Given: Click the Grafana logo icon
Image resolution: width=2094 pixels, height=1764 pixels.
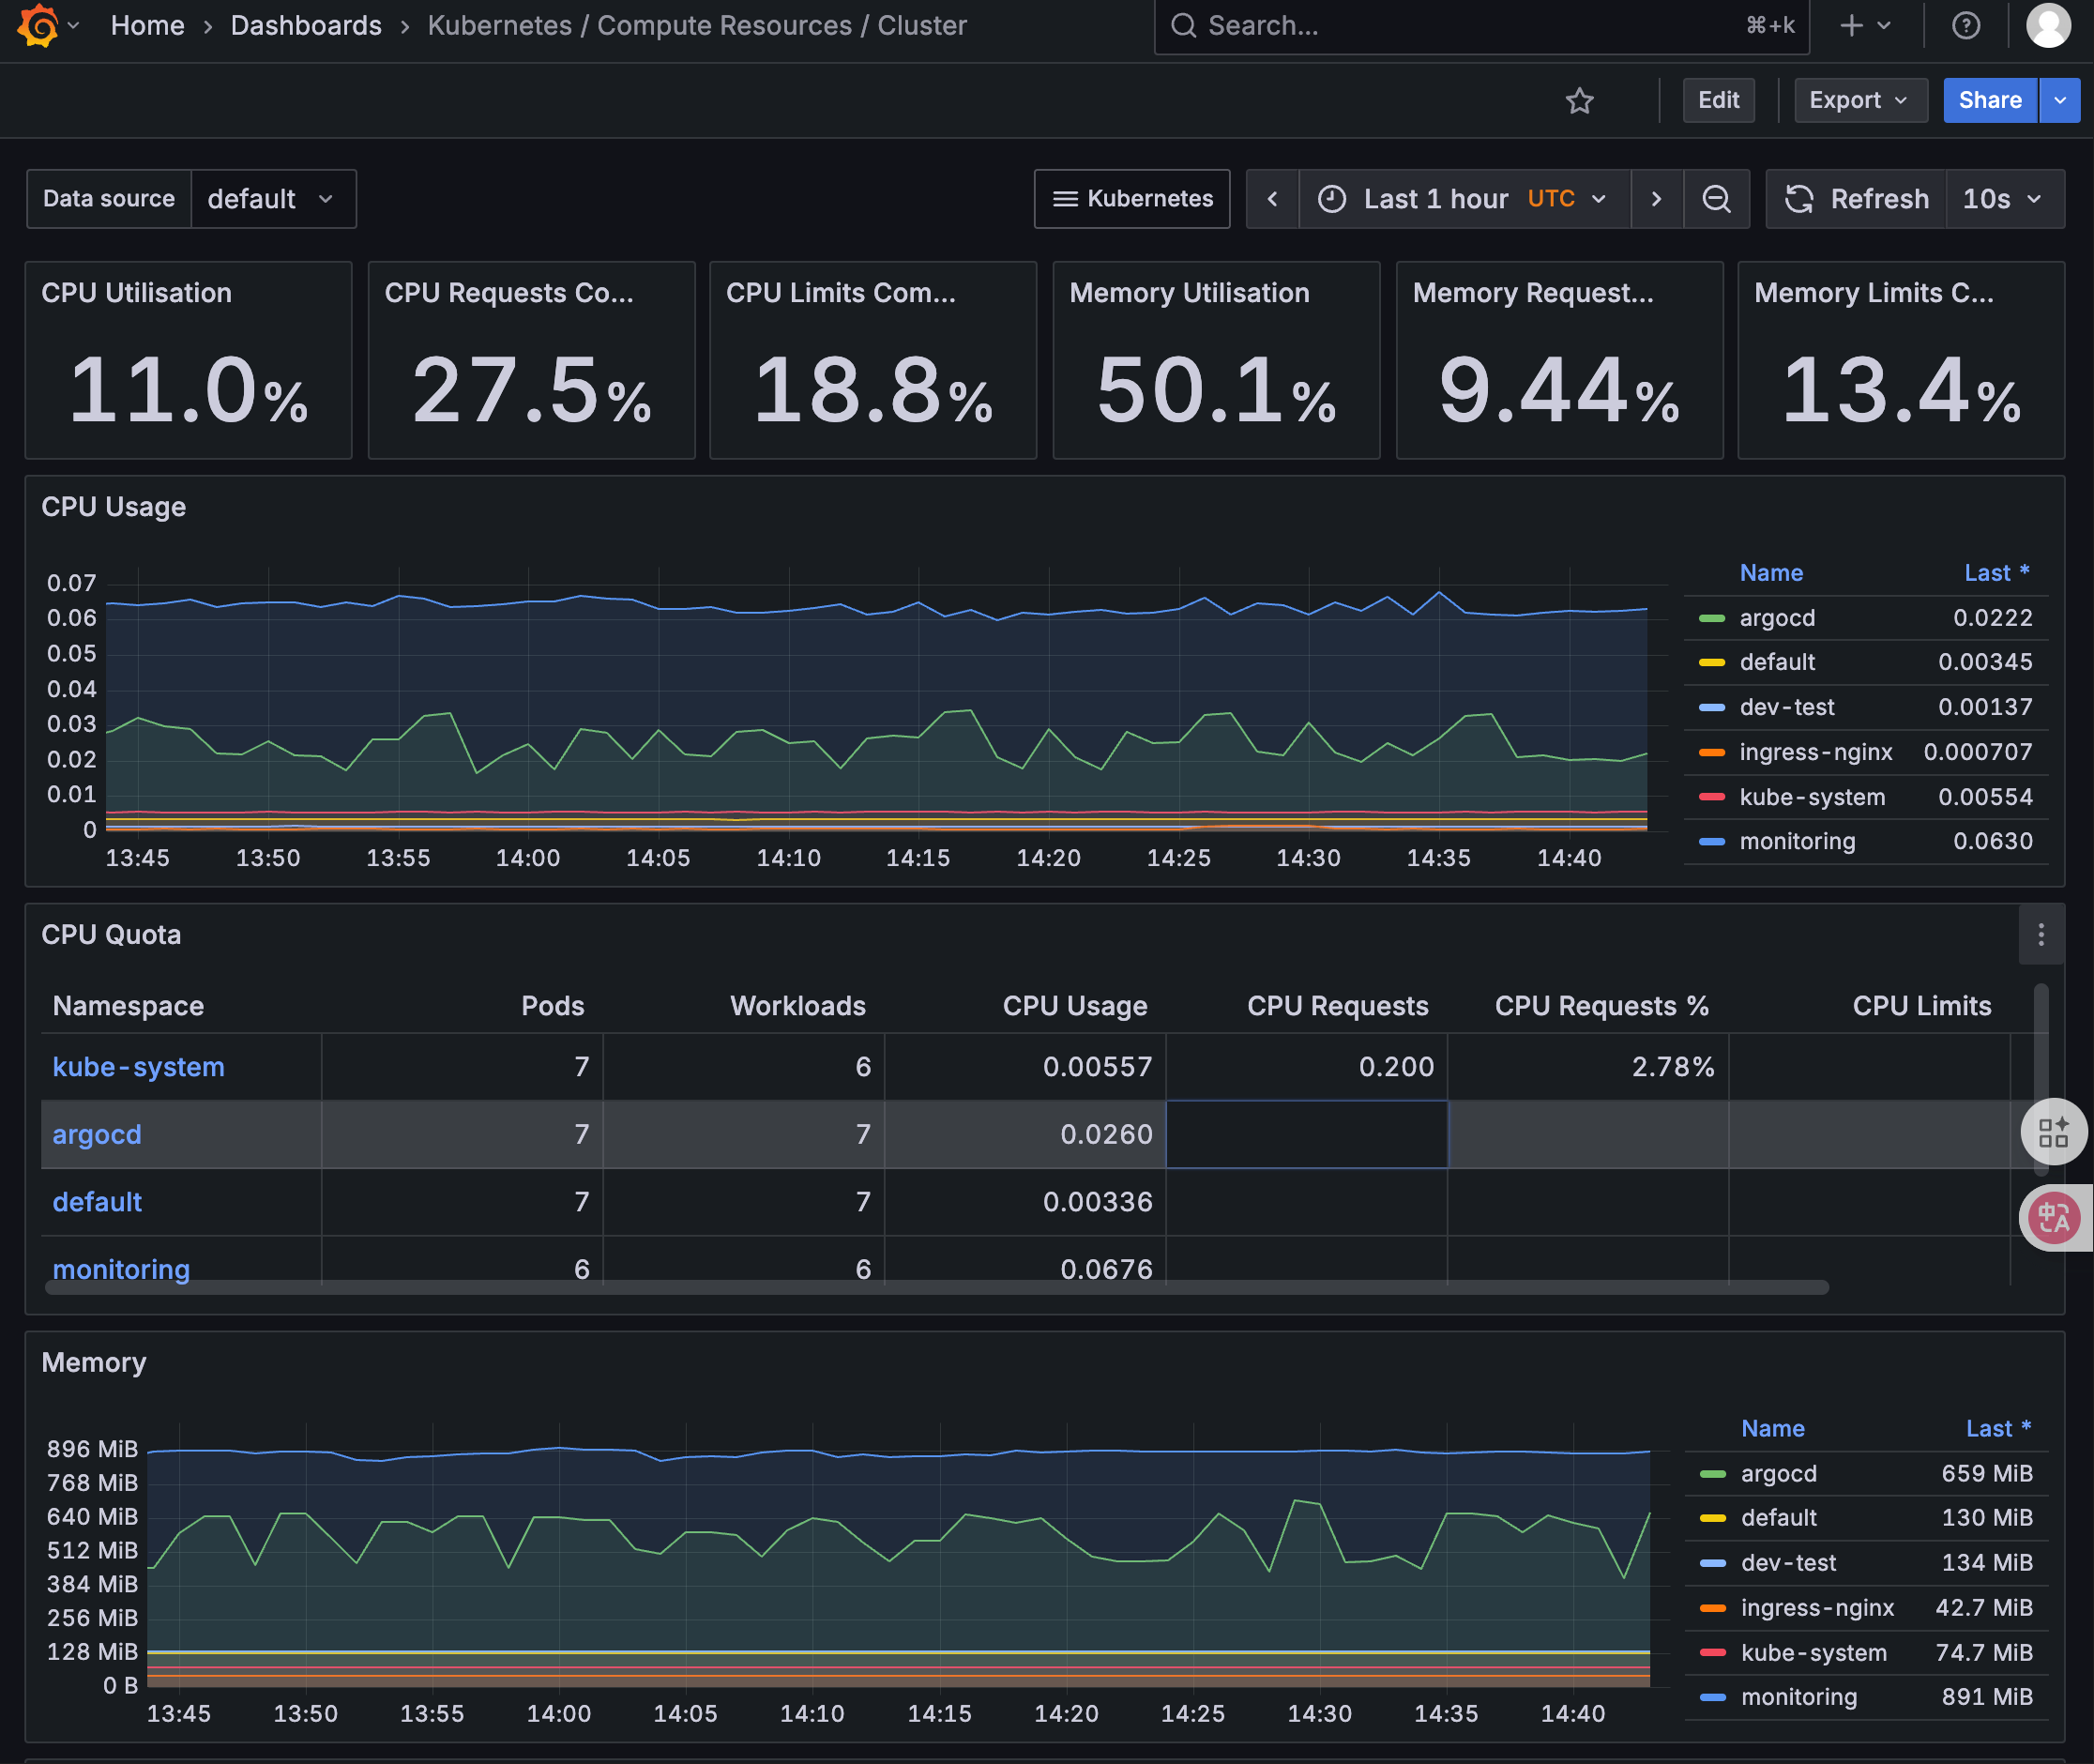Looking at the screenshot, I should (38, 25).
